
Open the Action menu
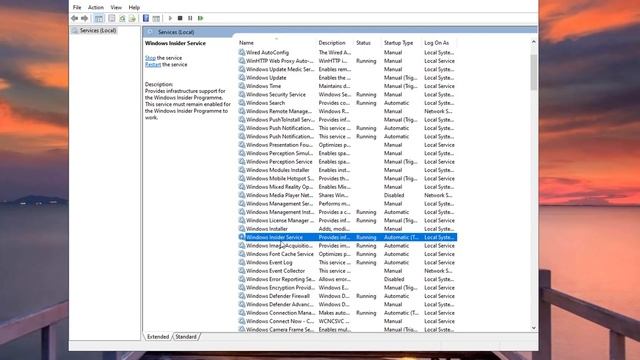[x=96, y=7]
